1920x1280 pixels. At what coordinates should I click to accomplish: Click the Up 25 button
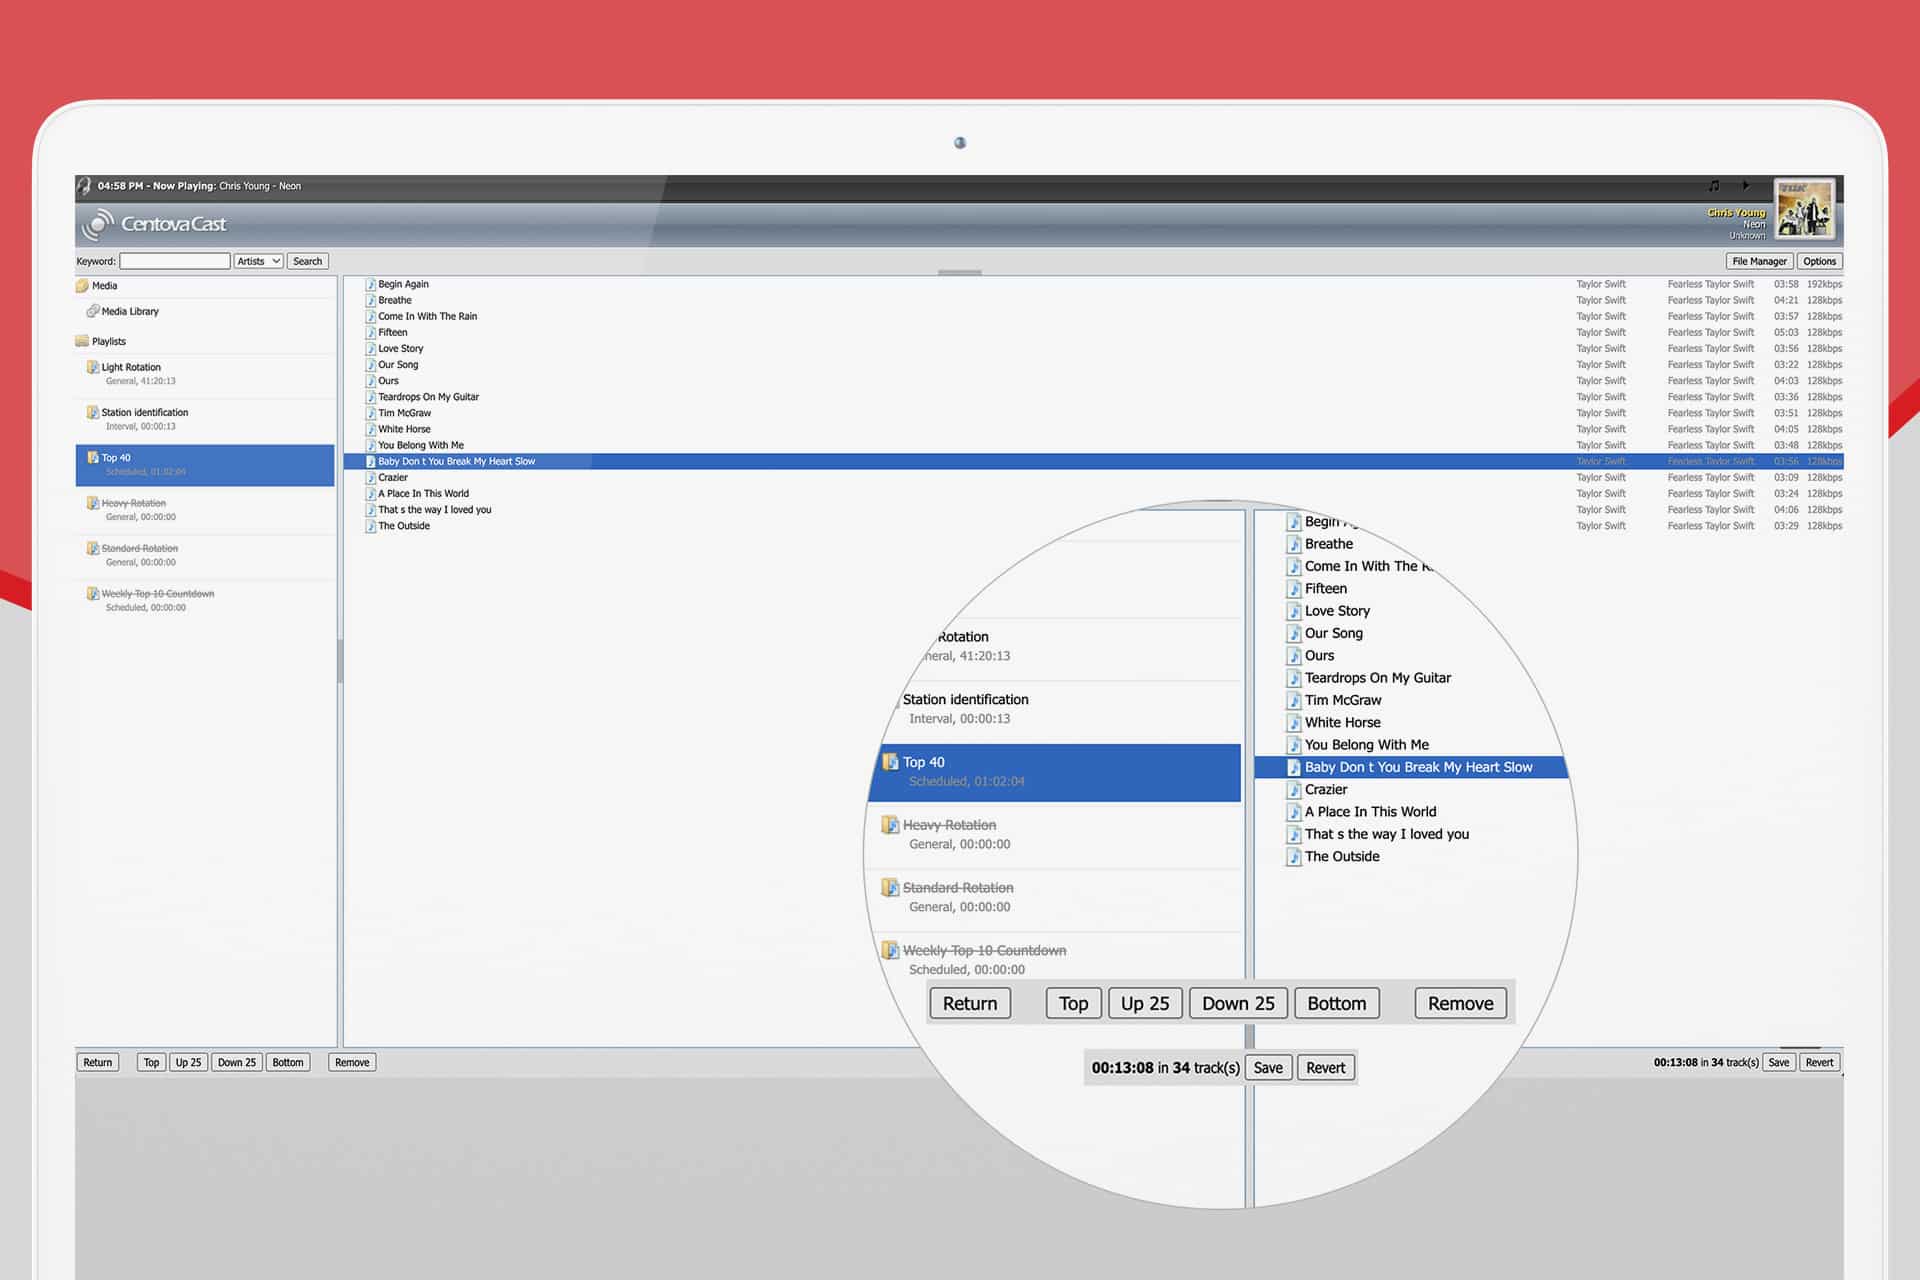[188, 1062]
